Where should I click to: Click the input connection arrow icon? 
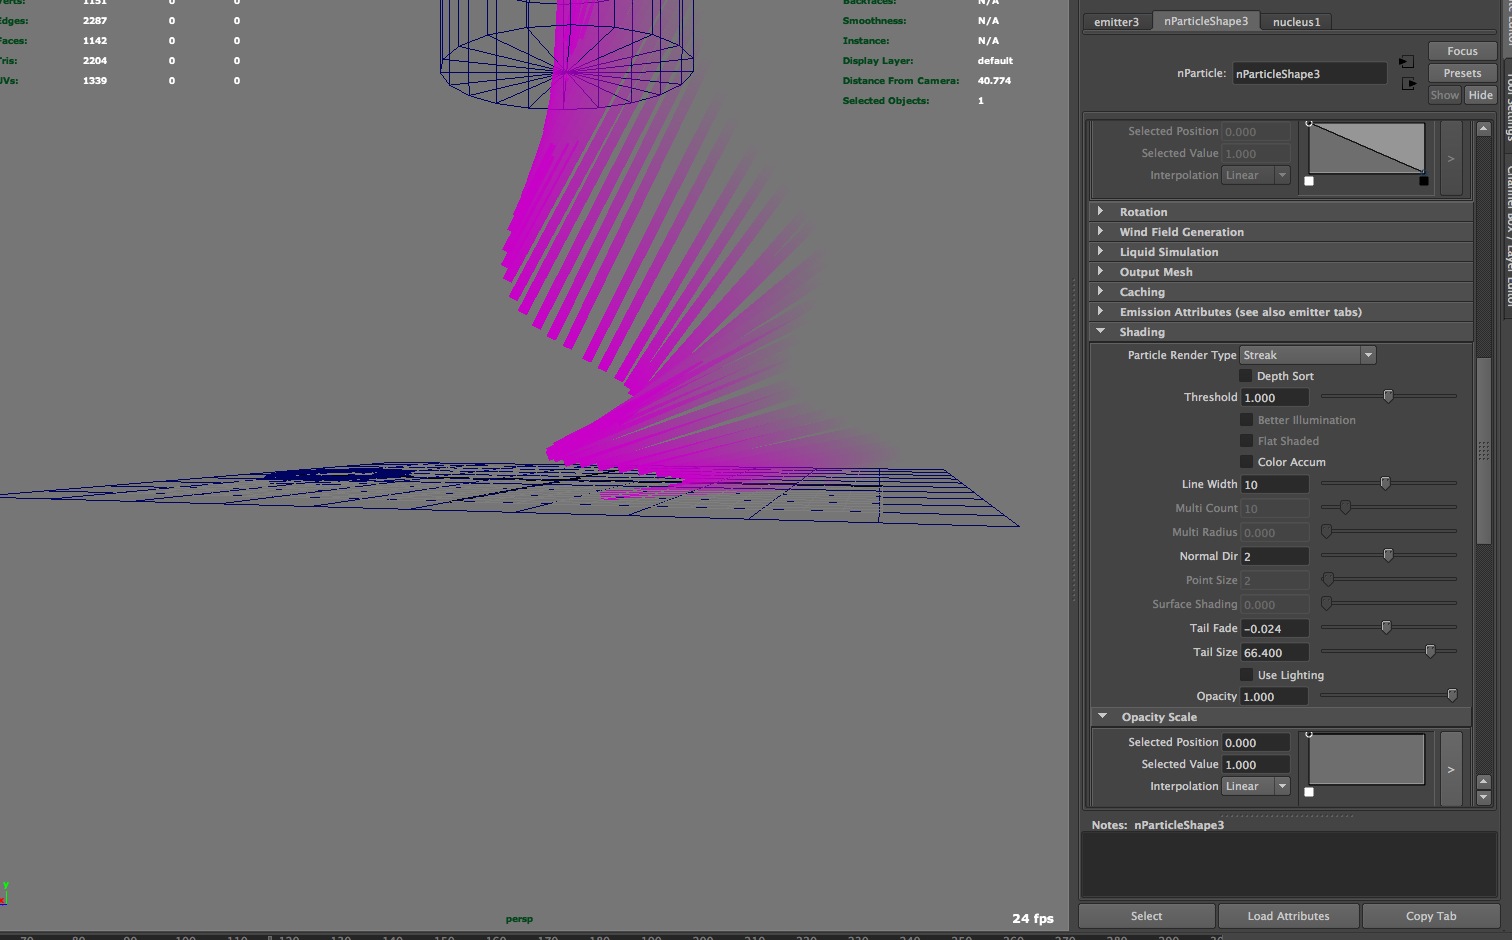[x=1407, y=62]
